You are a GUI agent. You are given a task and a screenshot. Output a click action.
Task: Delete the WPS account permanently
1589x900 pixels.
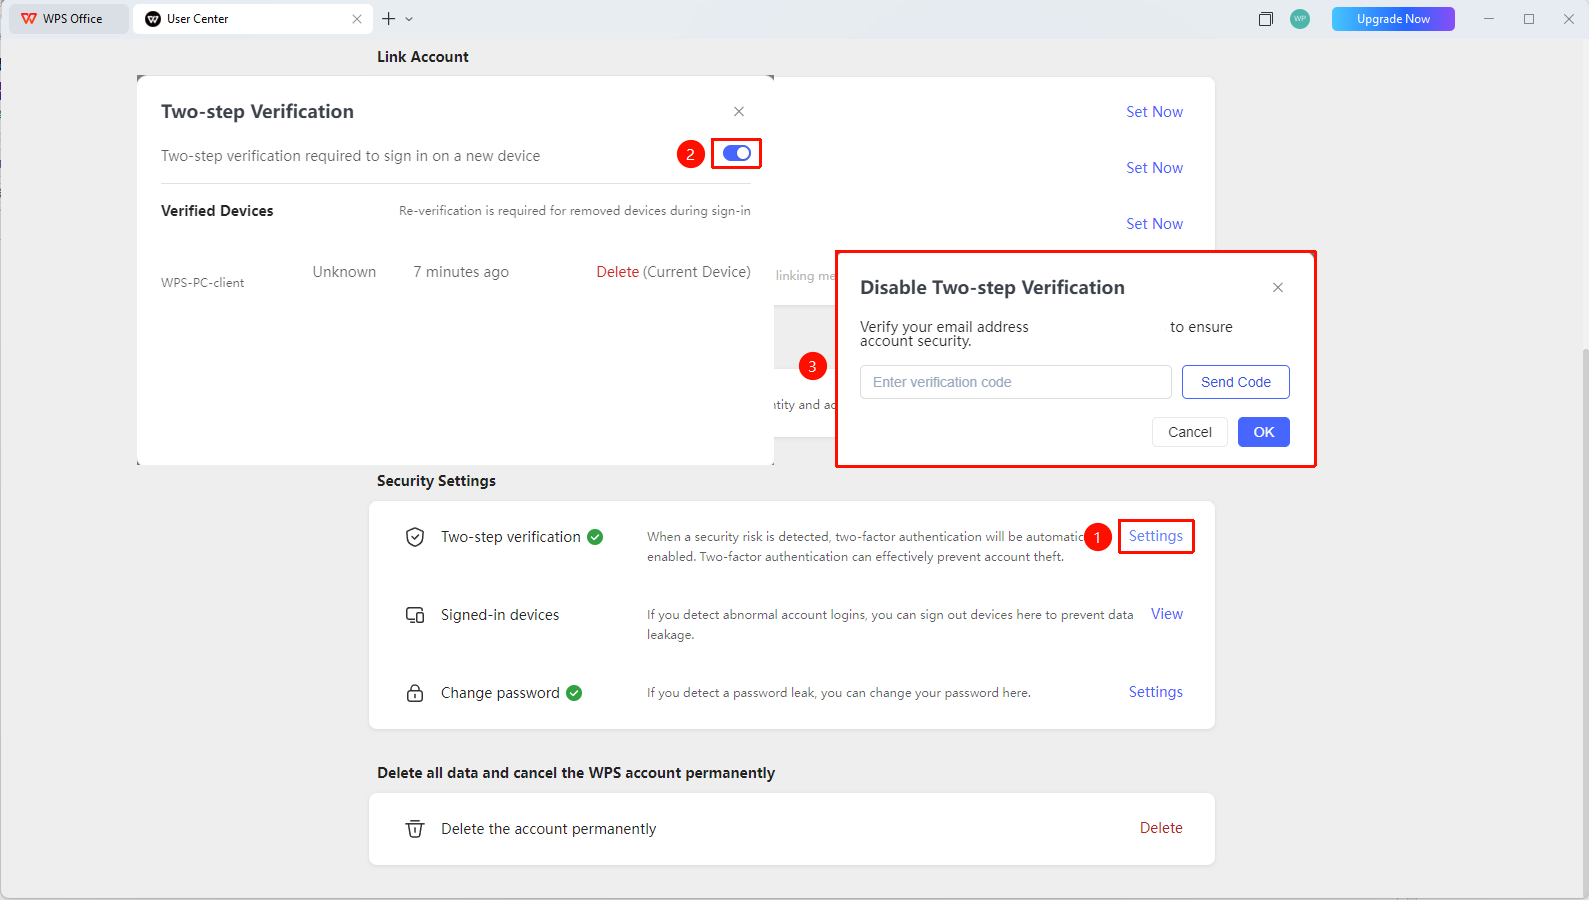pos(1161,828)
